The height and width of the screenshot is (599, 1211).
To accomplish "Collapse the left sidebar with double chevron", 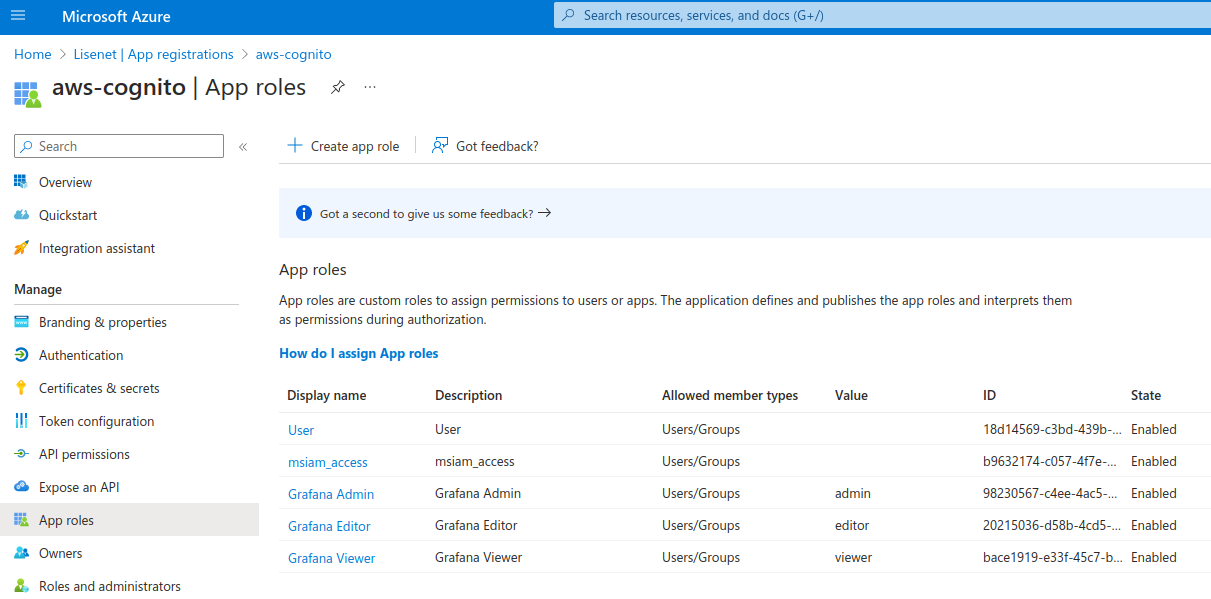I will [x=243, y=147].
